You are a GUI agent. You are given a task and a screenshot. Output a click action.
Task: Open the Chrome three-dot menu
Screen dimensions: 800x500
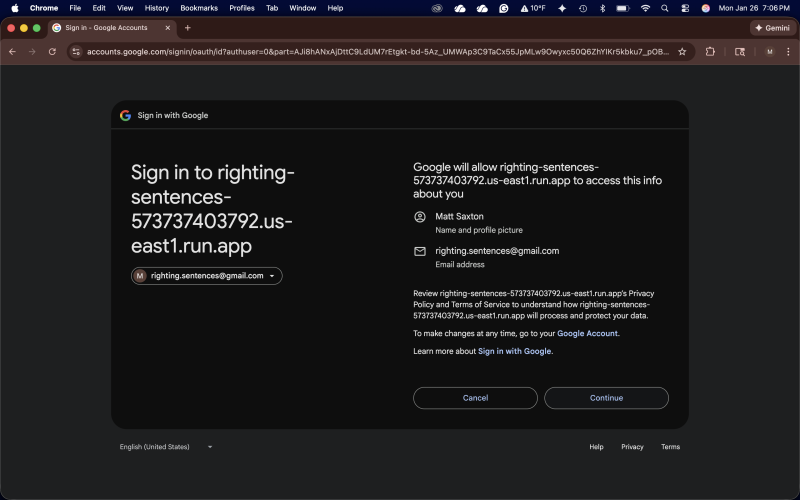[x=788, y=52]
